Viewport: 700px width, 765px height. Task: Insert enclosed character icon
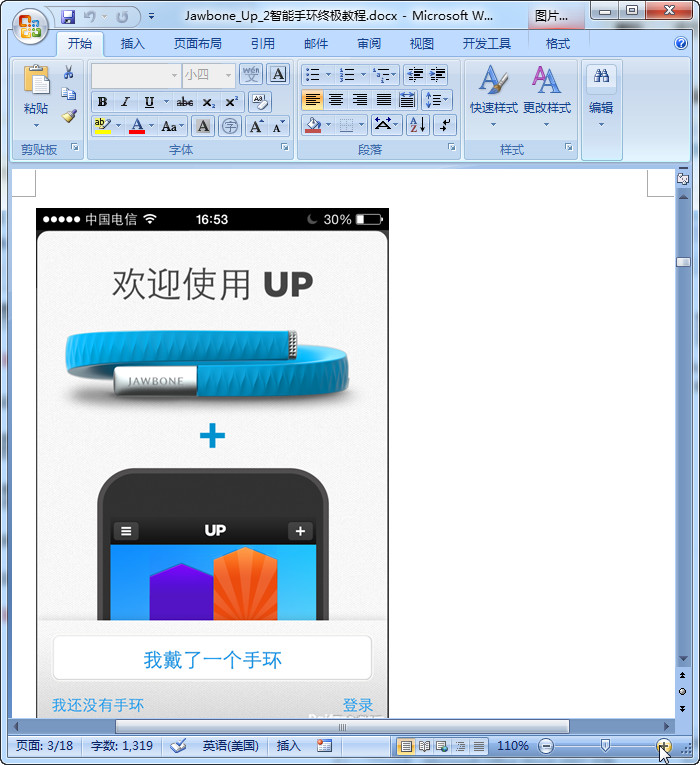tap(230, 127)
